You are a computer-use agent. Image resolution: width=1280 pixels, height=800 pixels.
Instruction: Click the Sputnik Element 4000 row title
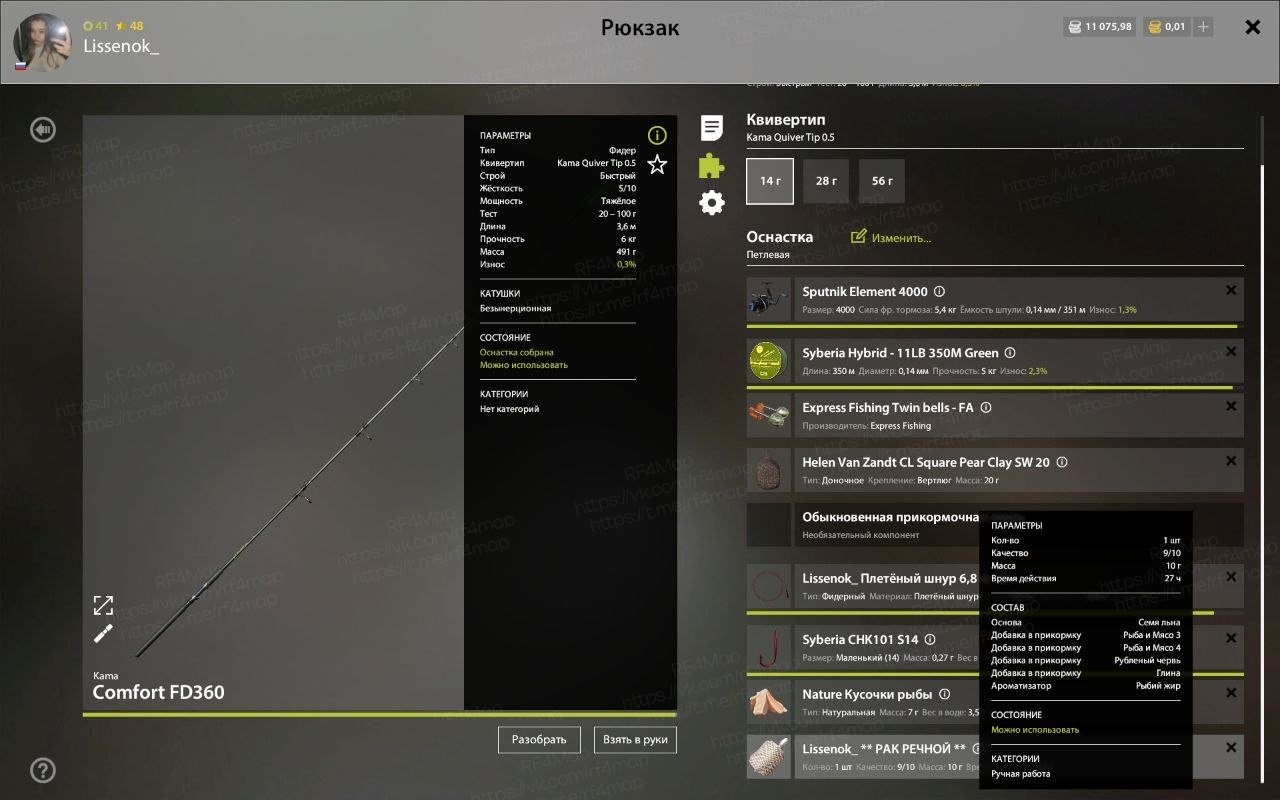click(865, 292)
